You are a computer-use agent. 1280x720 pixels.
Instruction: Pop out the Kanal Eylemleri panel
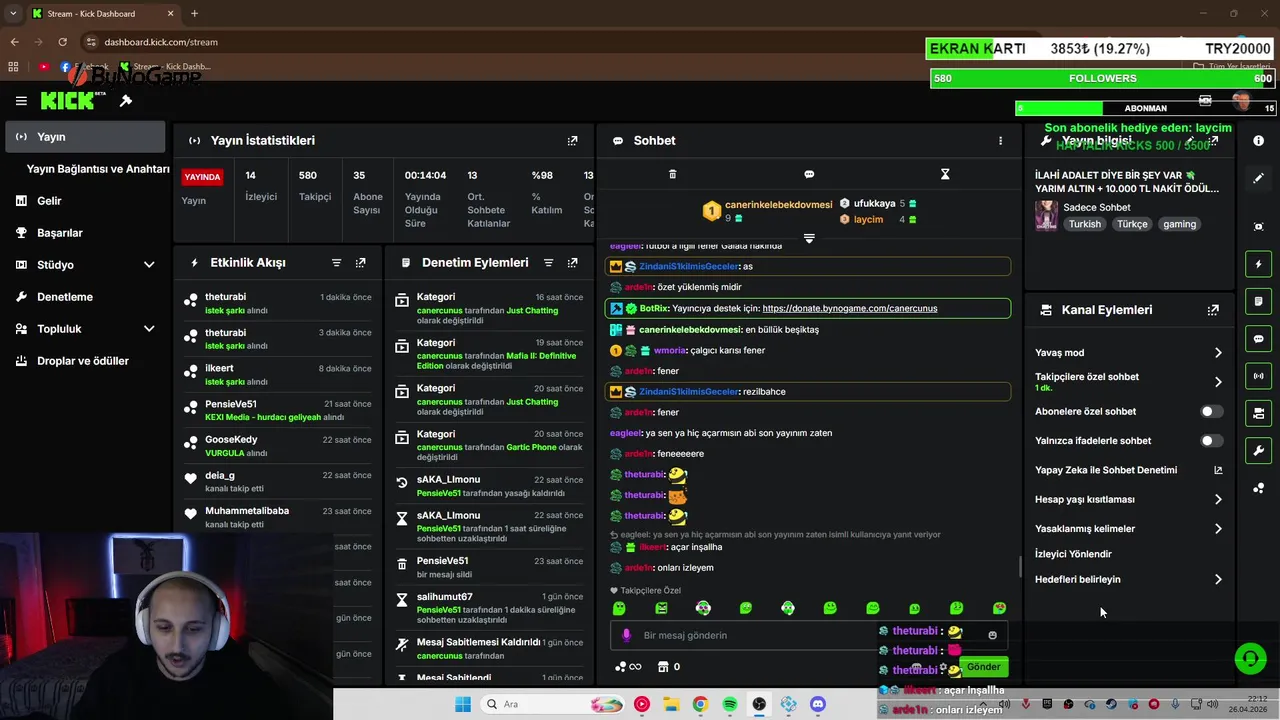point(1213,310)
